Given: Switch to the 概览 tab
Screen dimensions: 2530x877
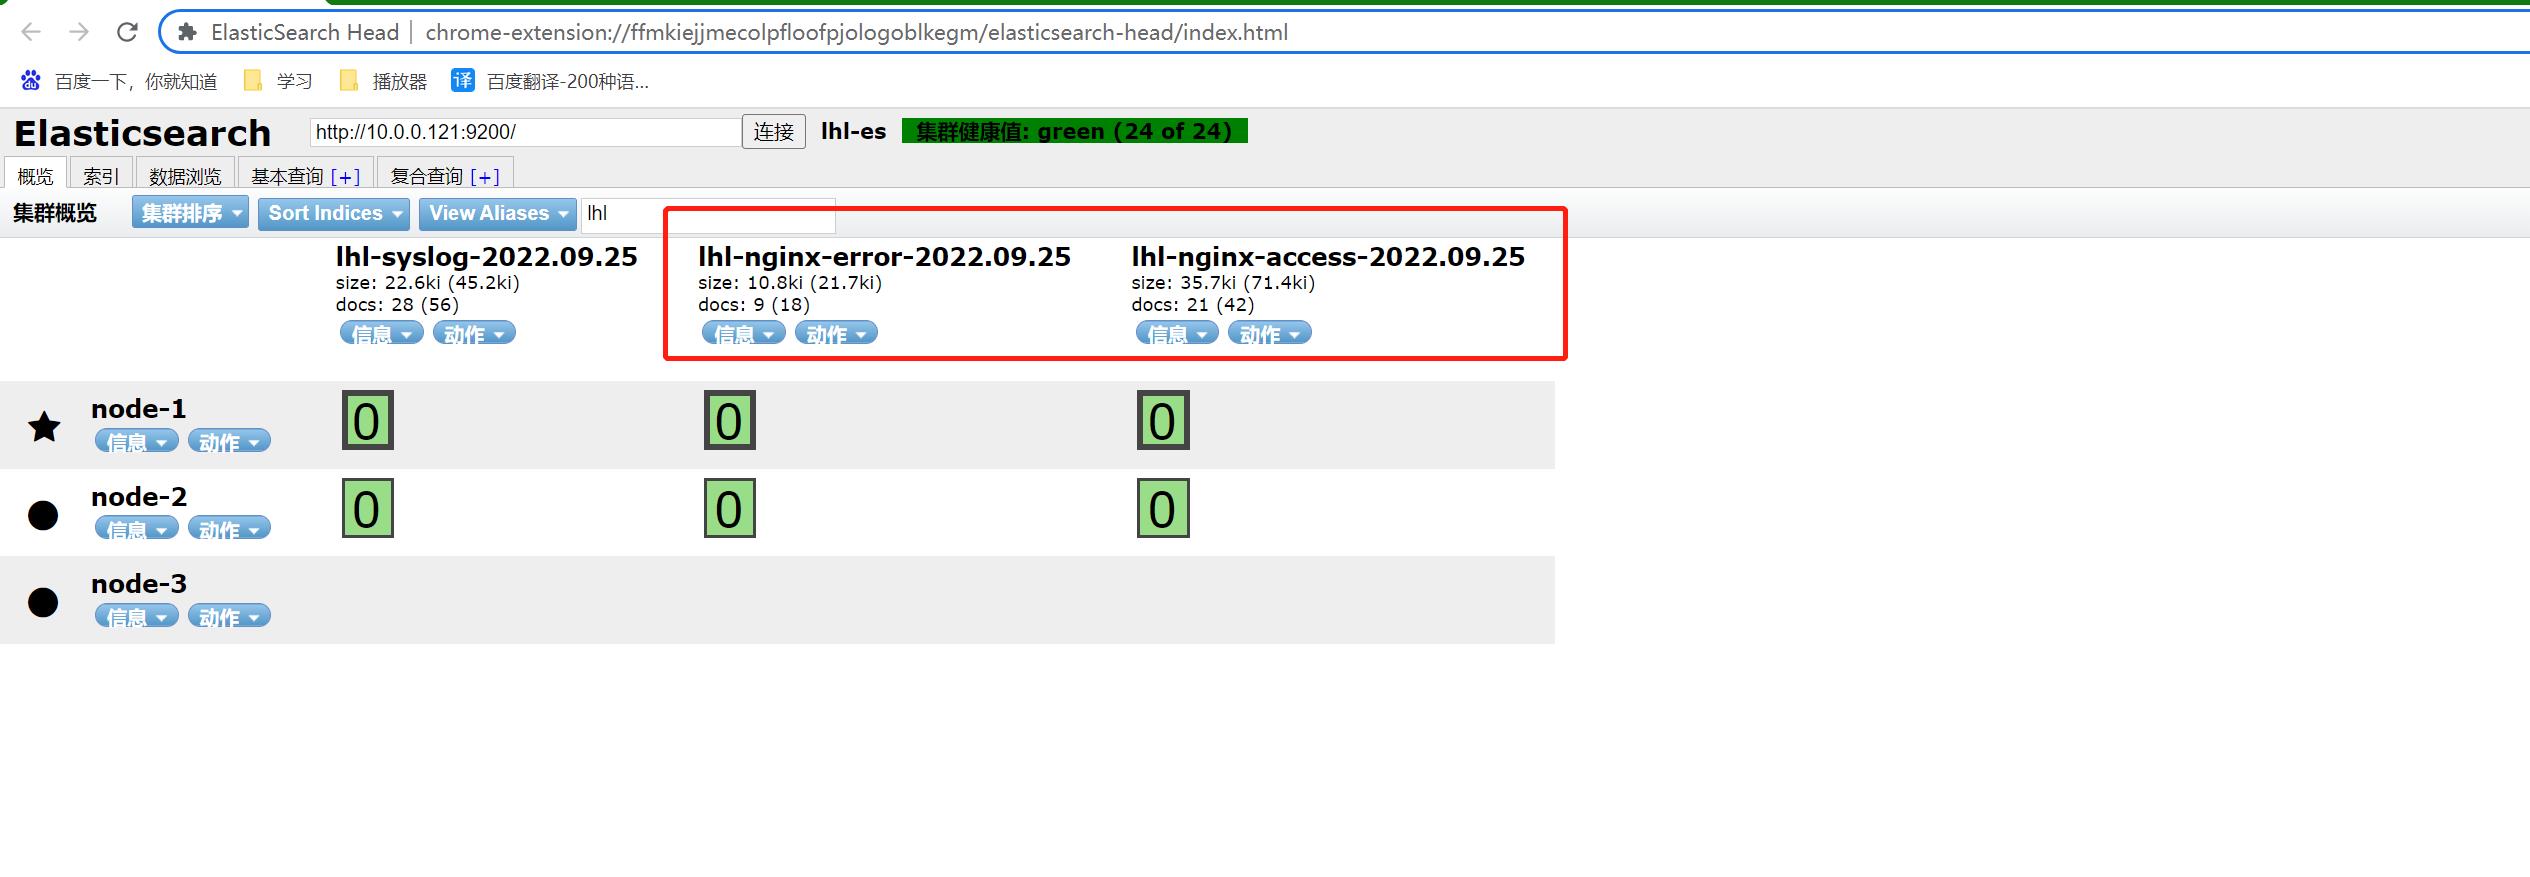Looking at the screenshot, I should point(35,175).
